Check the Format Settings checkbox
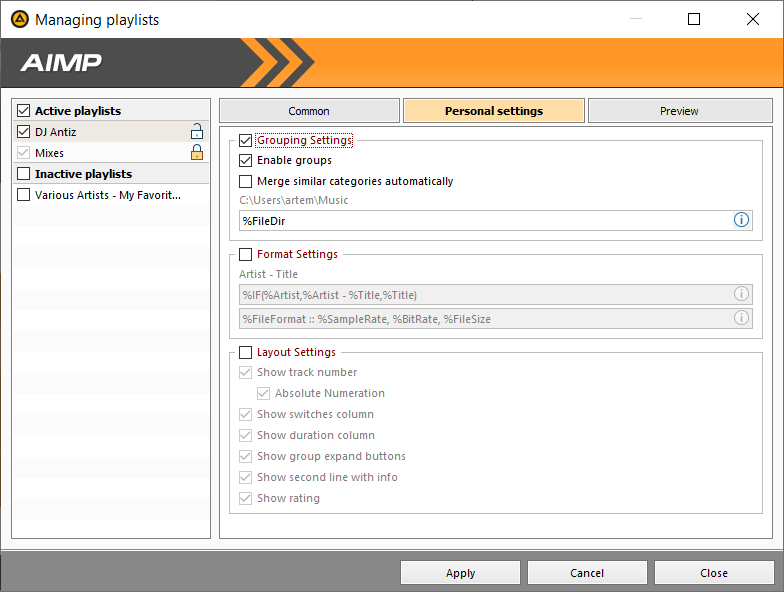This screenshot has width=784, height=592. click(246, 255)
